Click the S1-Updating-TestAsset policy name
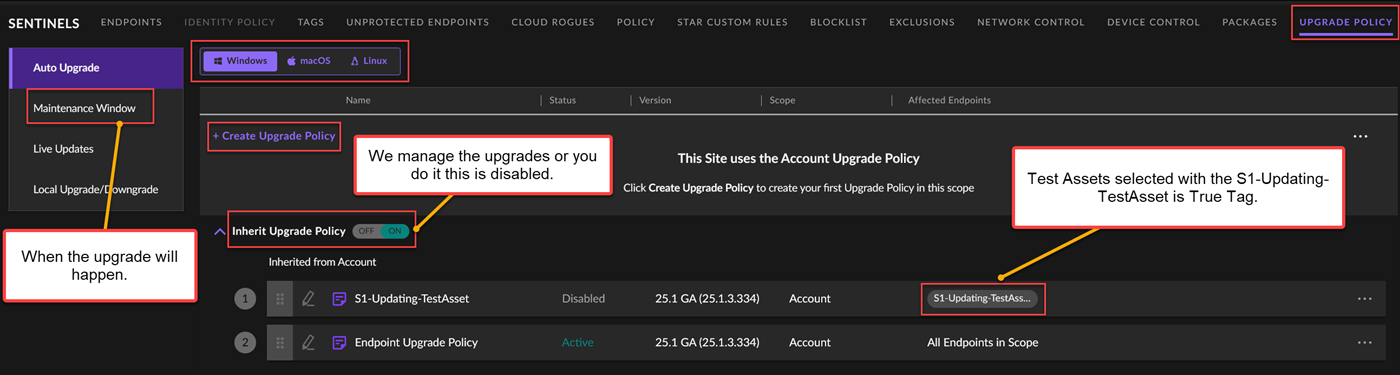The height and width of the screenshot is (375, 1400). click(x=412, y=298)
